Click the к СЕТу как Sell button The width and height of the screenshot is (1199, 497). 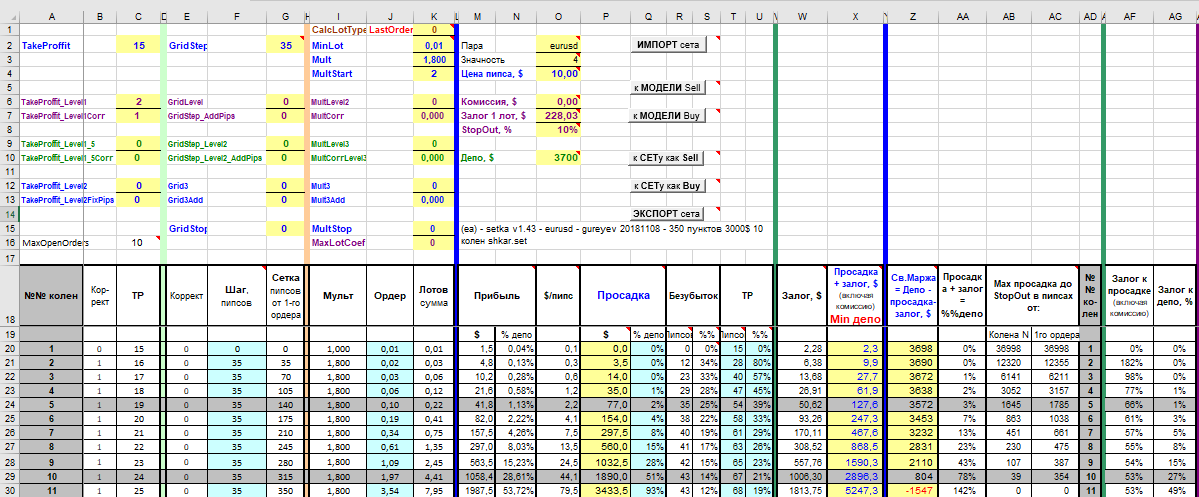coord(664,158)
